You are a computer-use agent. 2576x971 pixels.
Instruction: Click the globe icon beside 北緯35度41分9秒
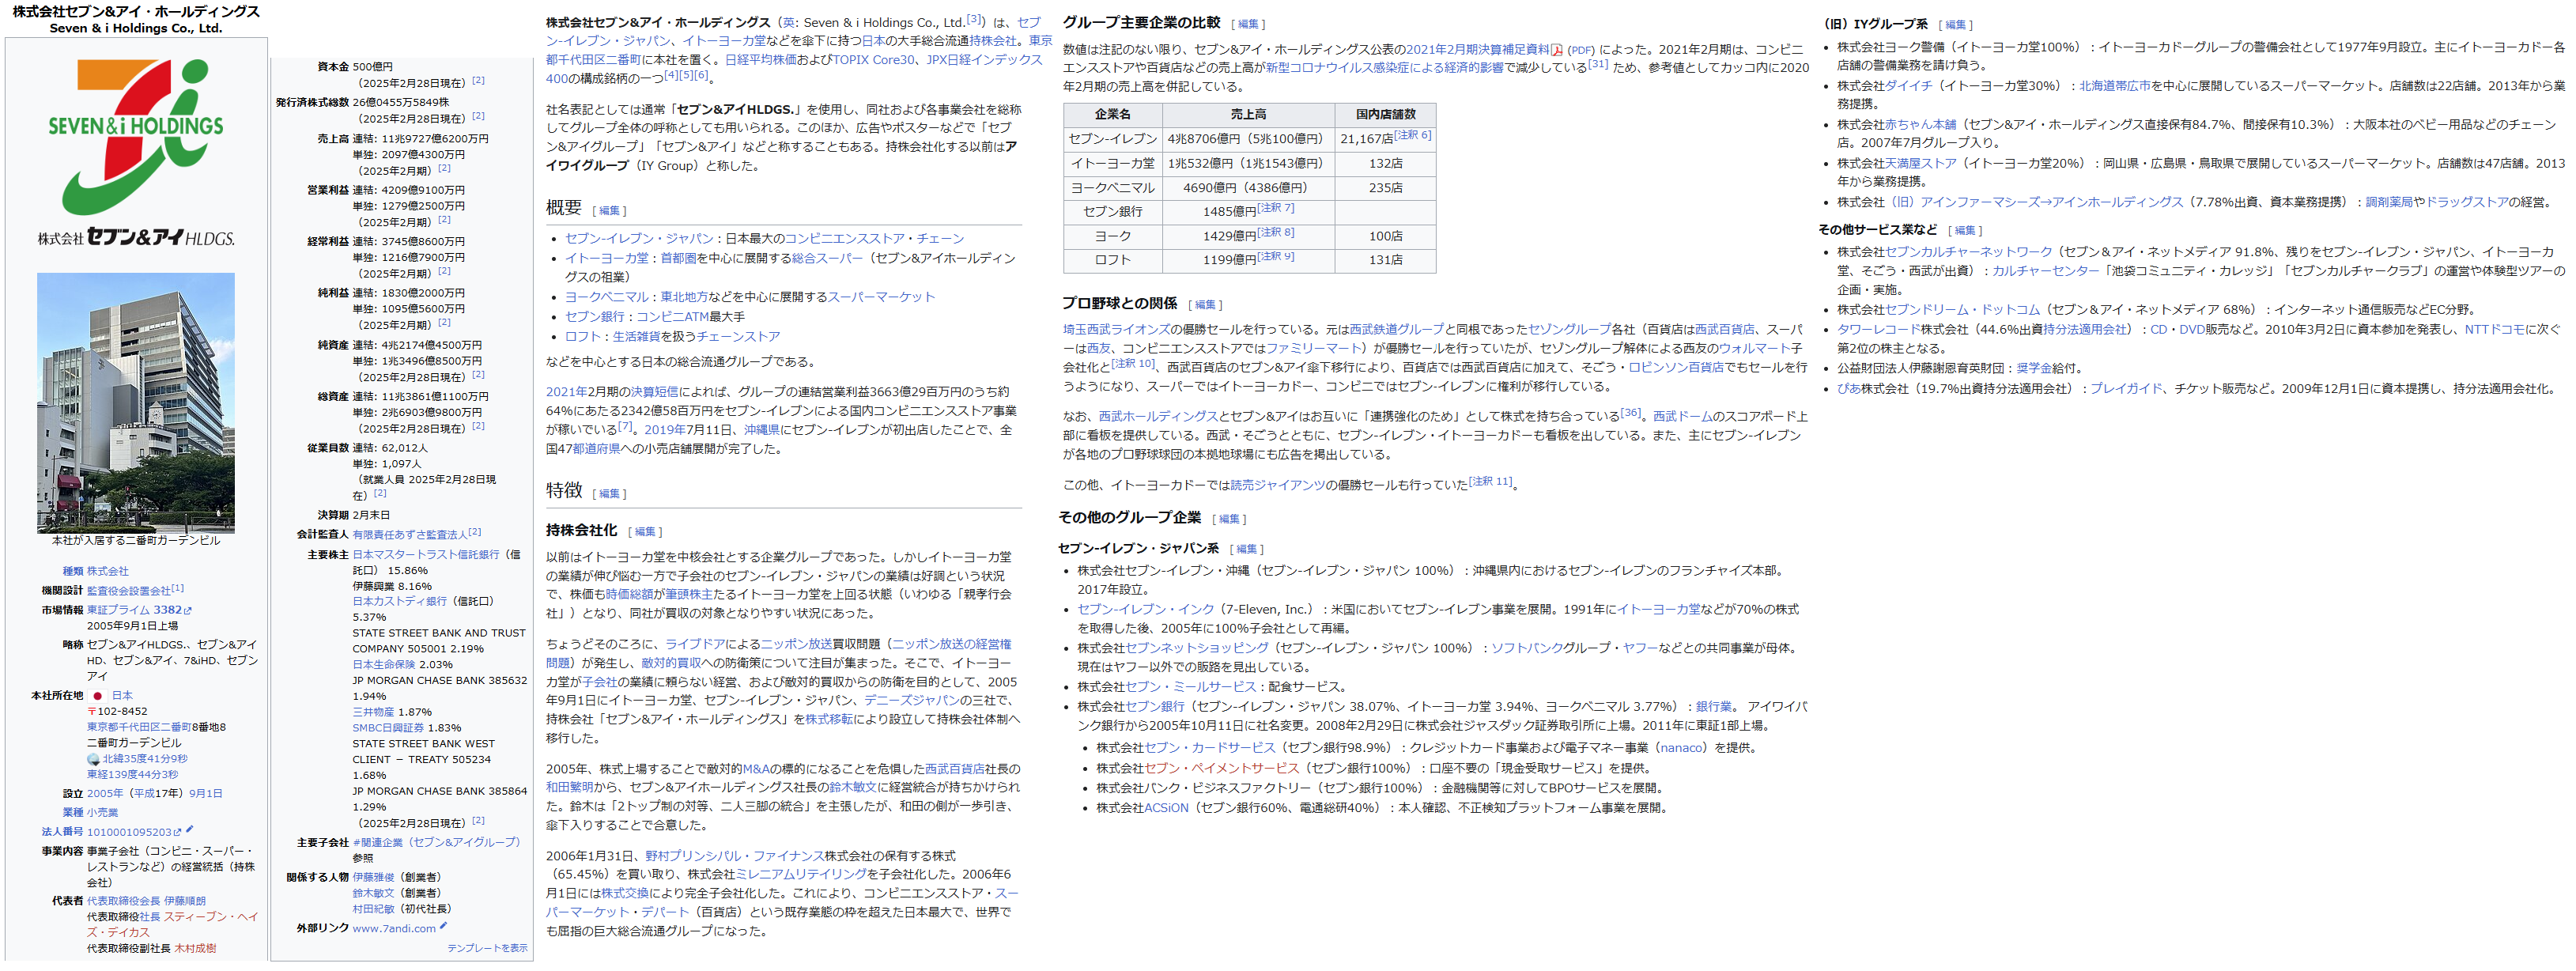pyautogui.click(x=94, y=760)
